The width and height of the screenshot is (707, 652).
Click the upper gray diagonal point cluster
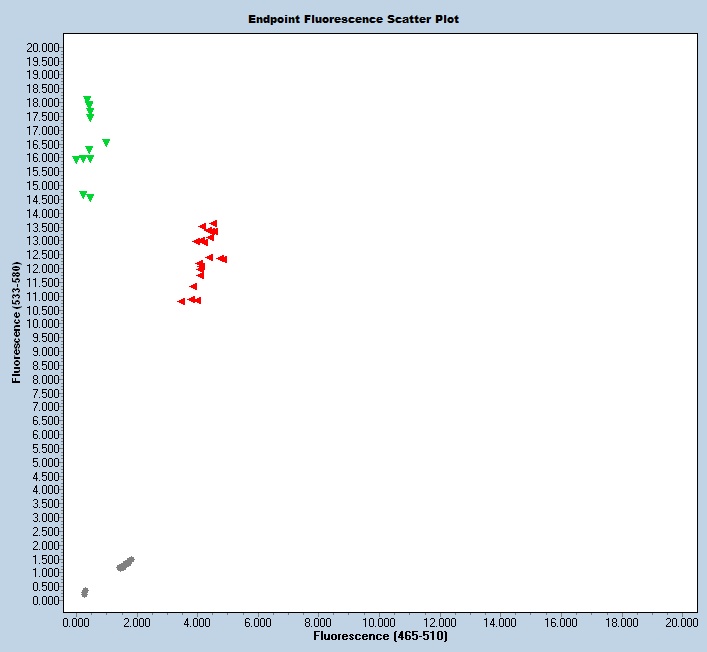pyautogui.click(x=125, y=564)
